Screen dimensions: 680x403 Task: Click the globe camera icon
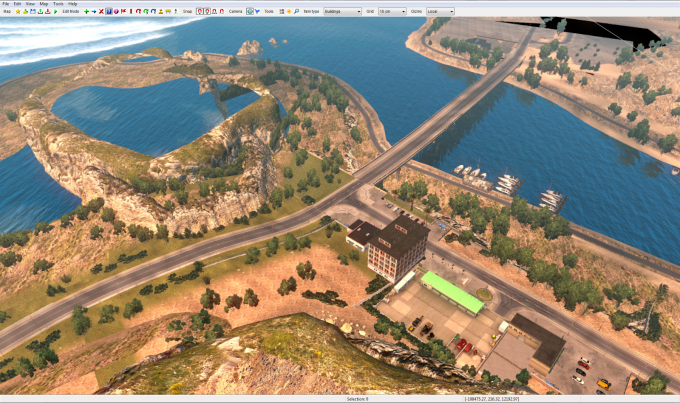click(250, 11)
